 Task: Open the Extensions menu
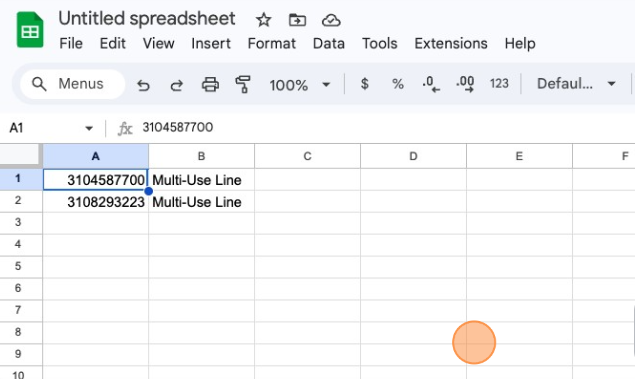pyautogui.click(x=451, y=43)
